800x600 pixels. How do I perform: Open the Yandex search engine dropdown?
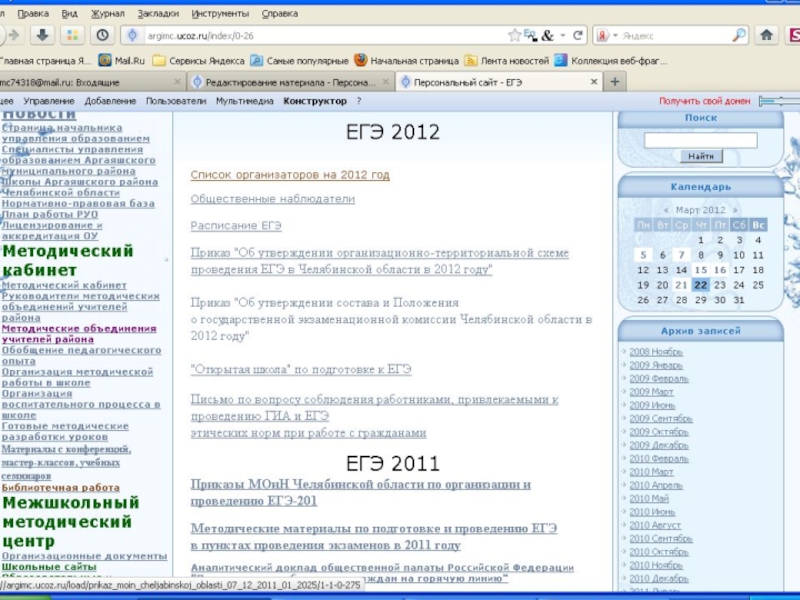615,35
